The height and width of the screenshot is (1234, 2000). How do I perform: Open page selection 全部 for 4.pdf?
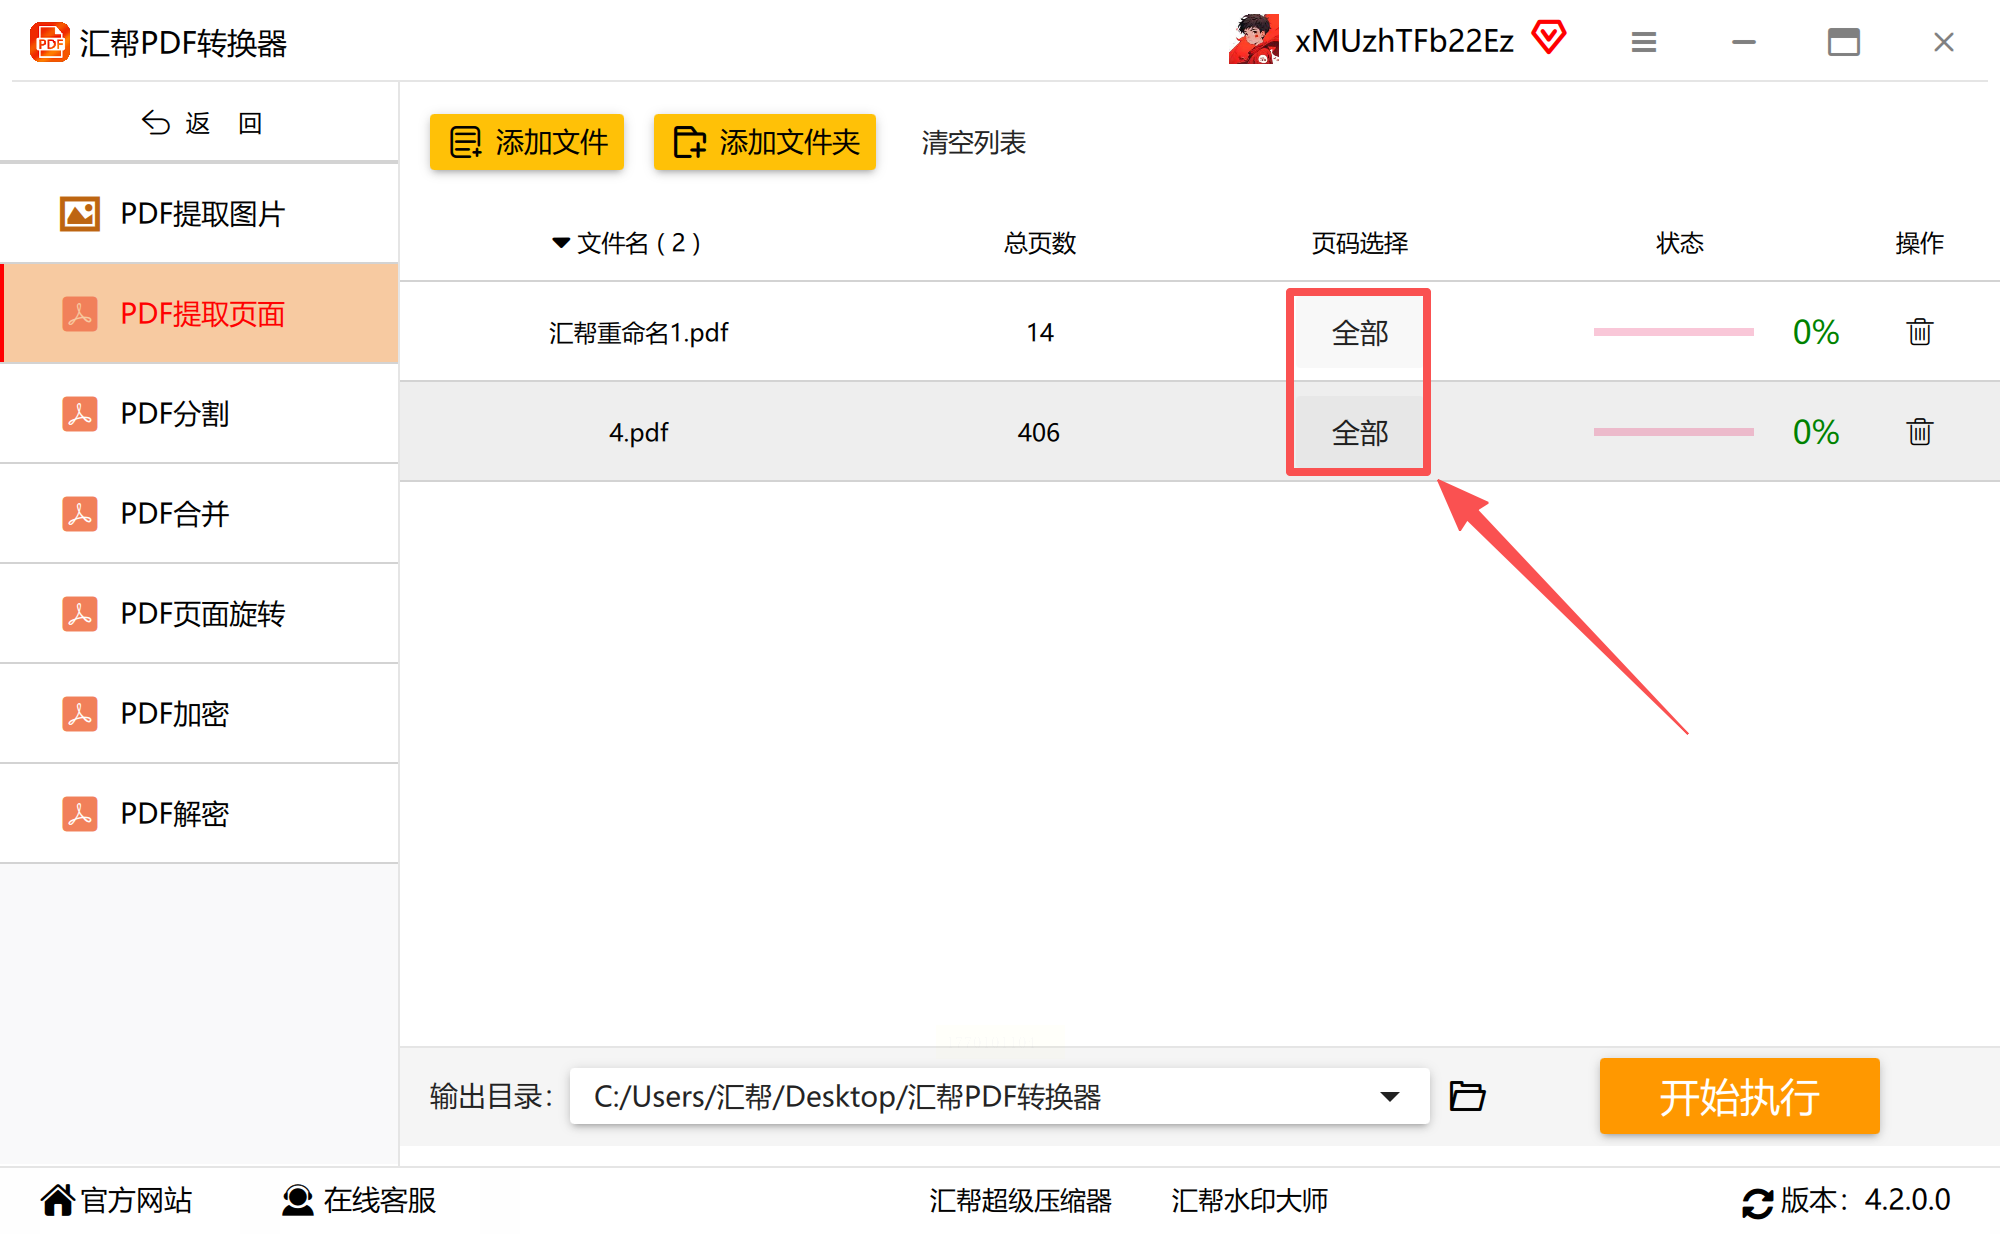[x=1359, y=433]
